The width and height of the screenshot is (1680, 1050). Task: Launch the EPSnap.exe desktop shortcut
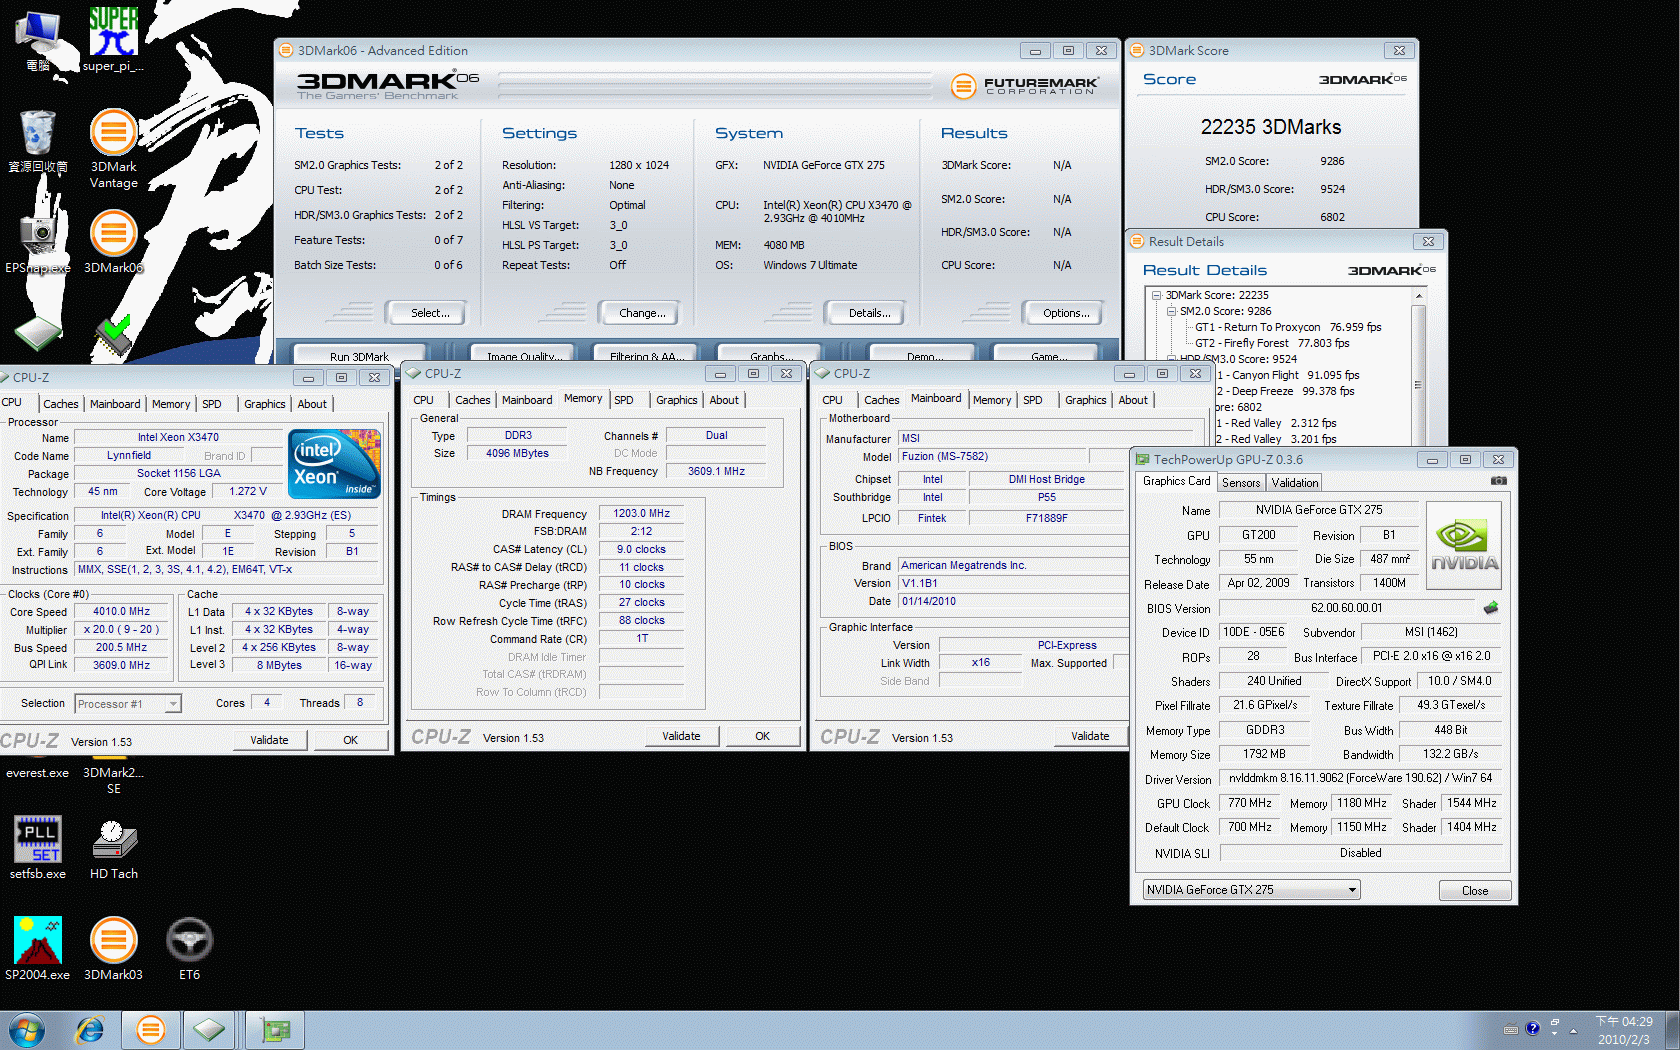[x=38, y=242]
